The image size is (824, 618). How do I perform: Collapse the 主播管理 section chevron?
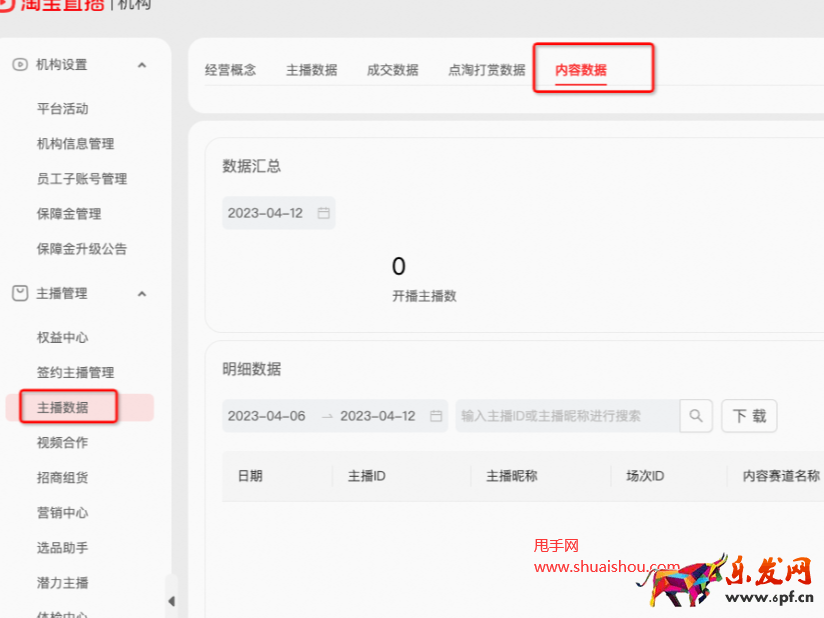(141, 293)
